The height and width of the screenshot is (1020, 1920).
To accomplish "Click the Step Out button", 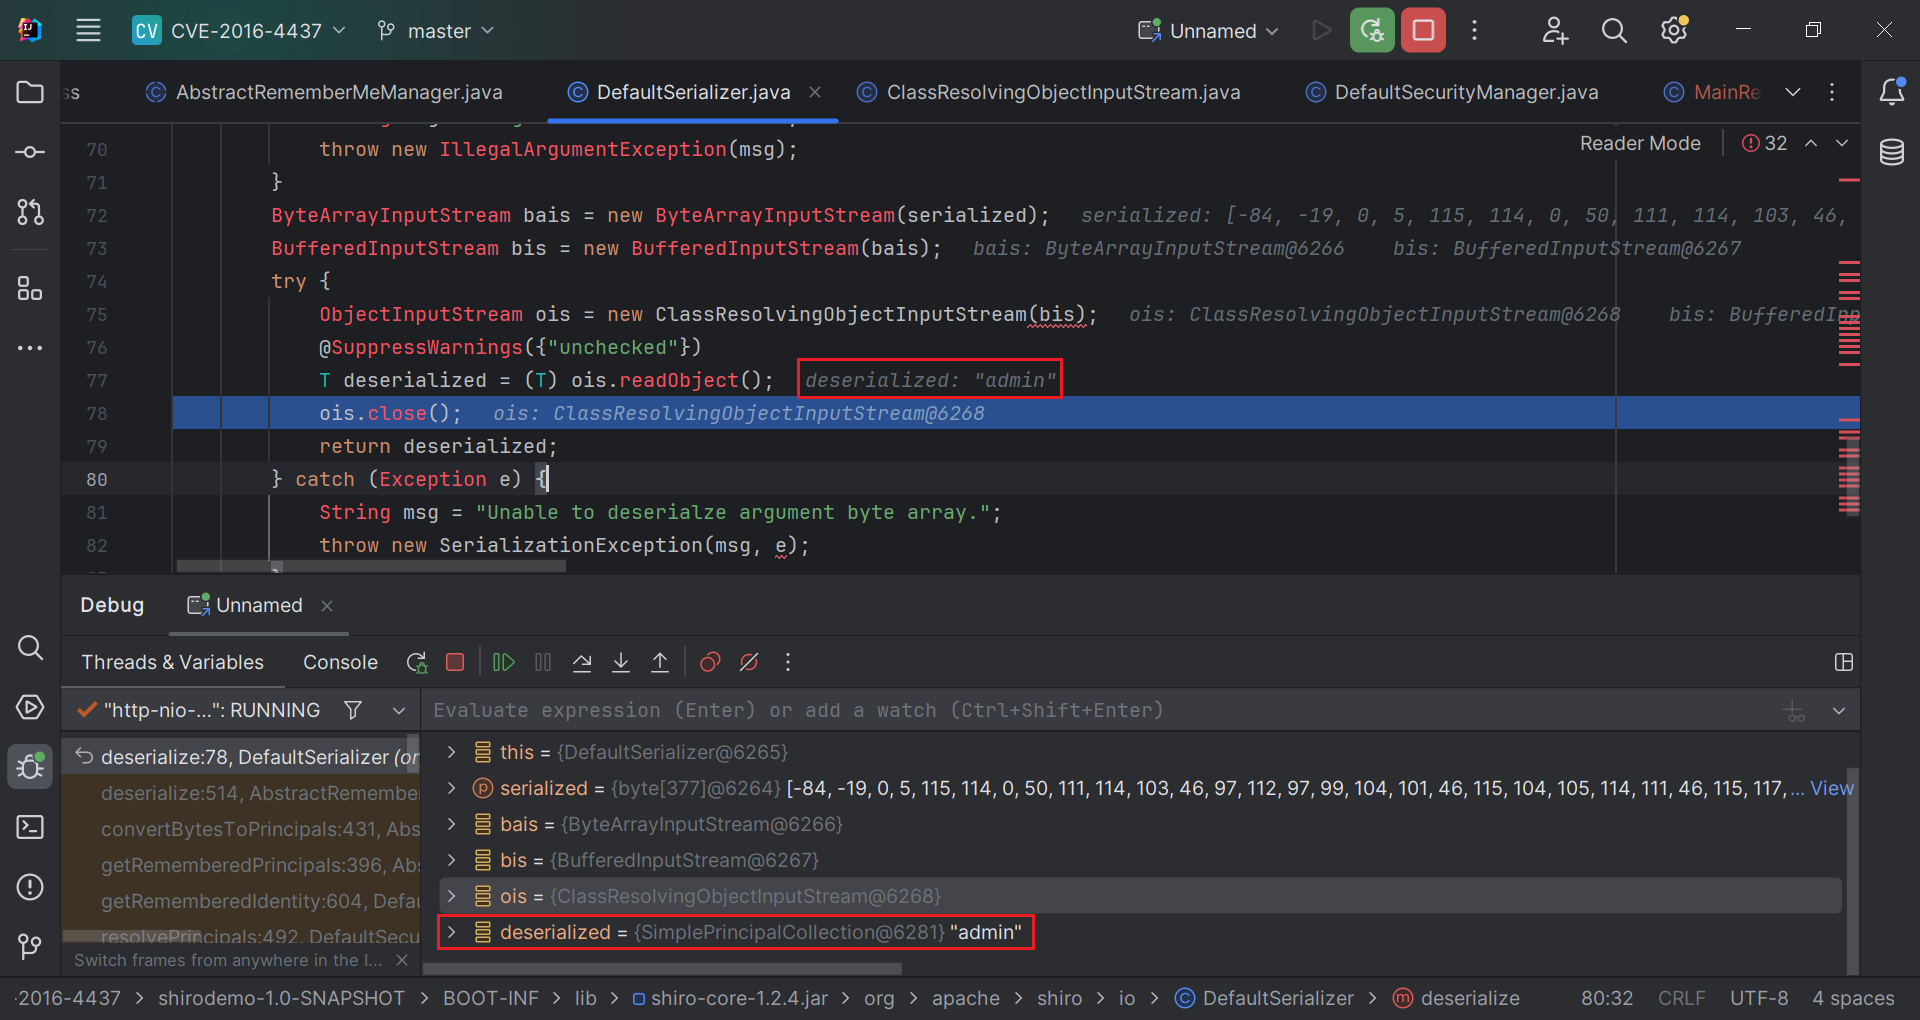I will point(660,662).
